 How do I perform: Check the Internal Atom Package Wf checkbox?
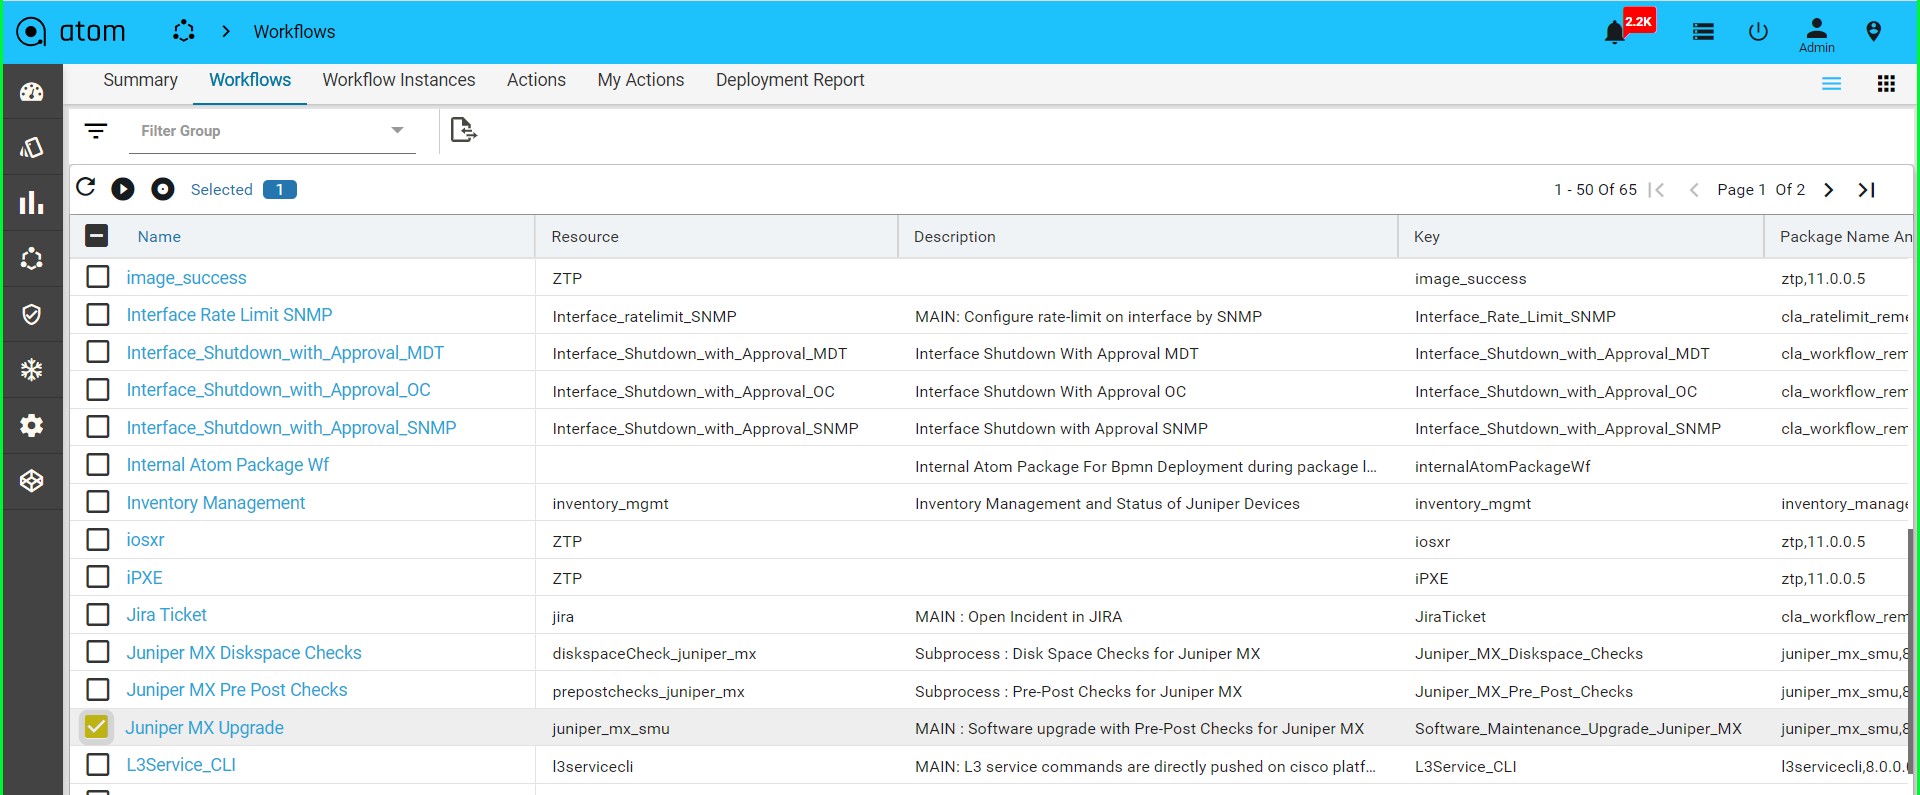pyautogui.click(x=98, y=465)
